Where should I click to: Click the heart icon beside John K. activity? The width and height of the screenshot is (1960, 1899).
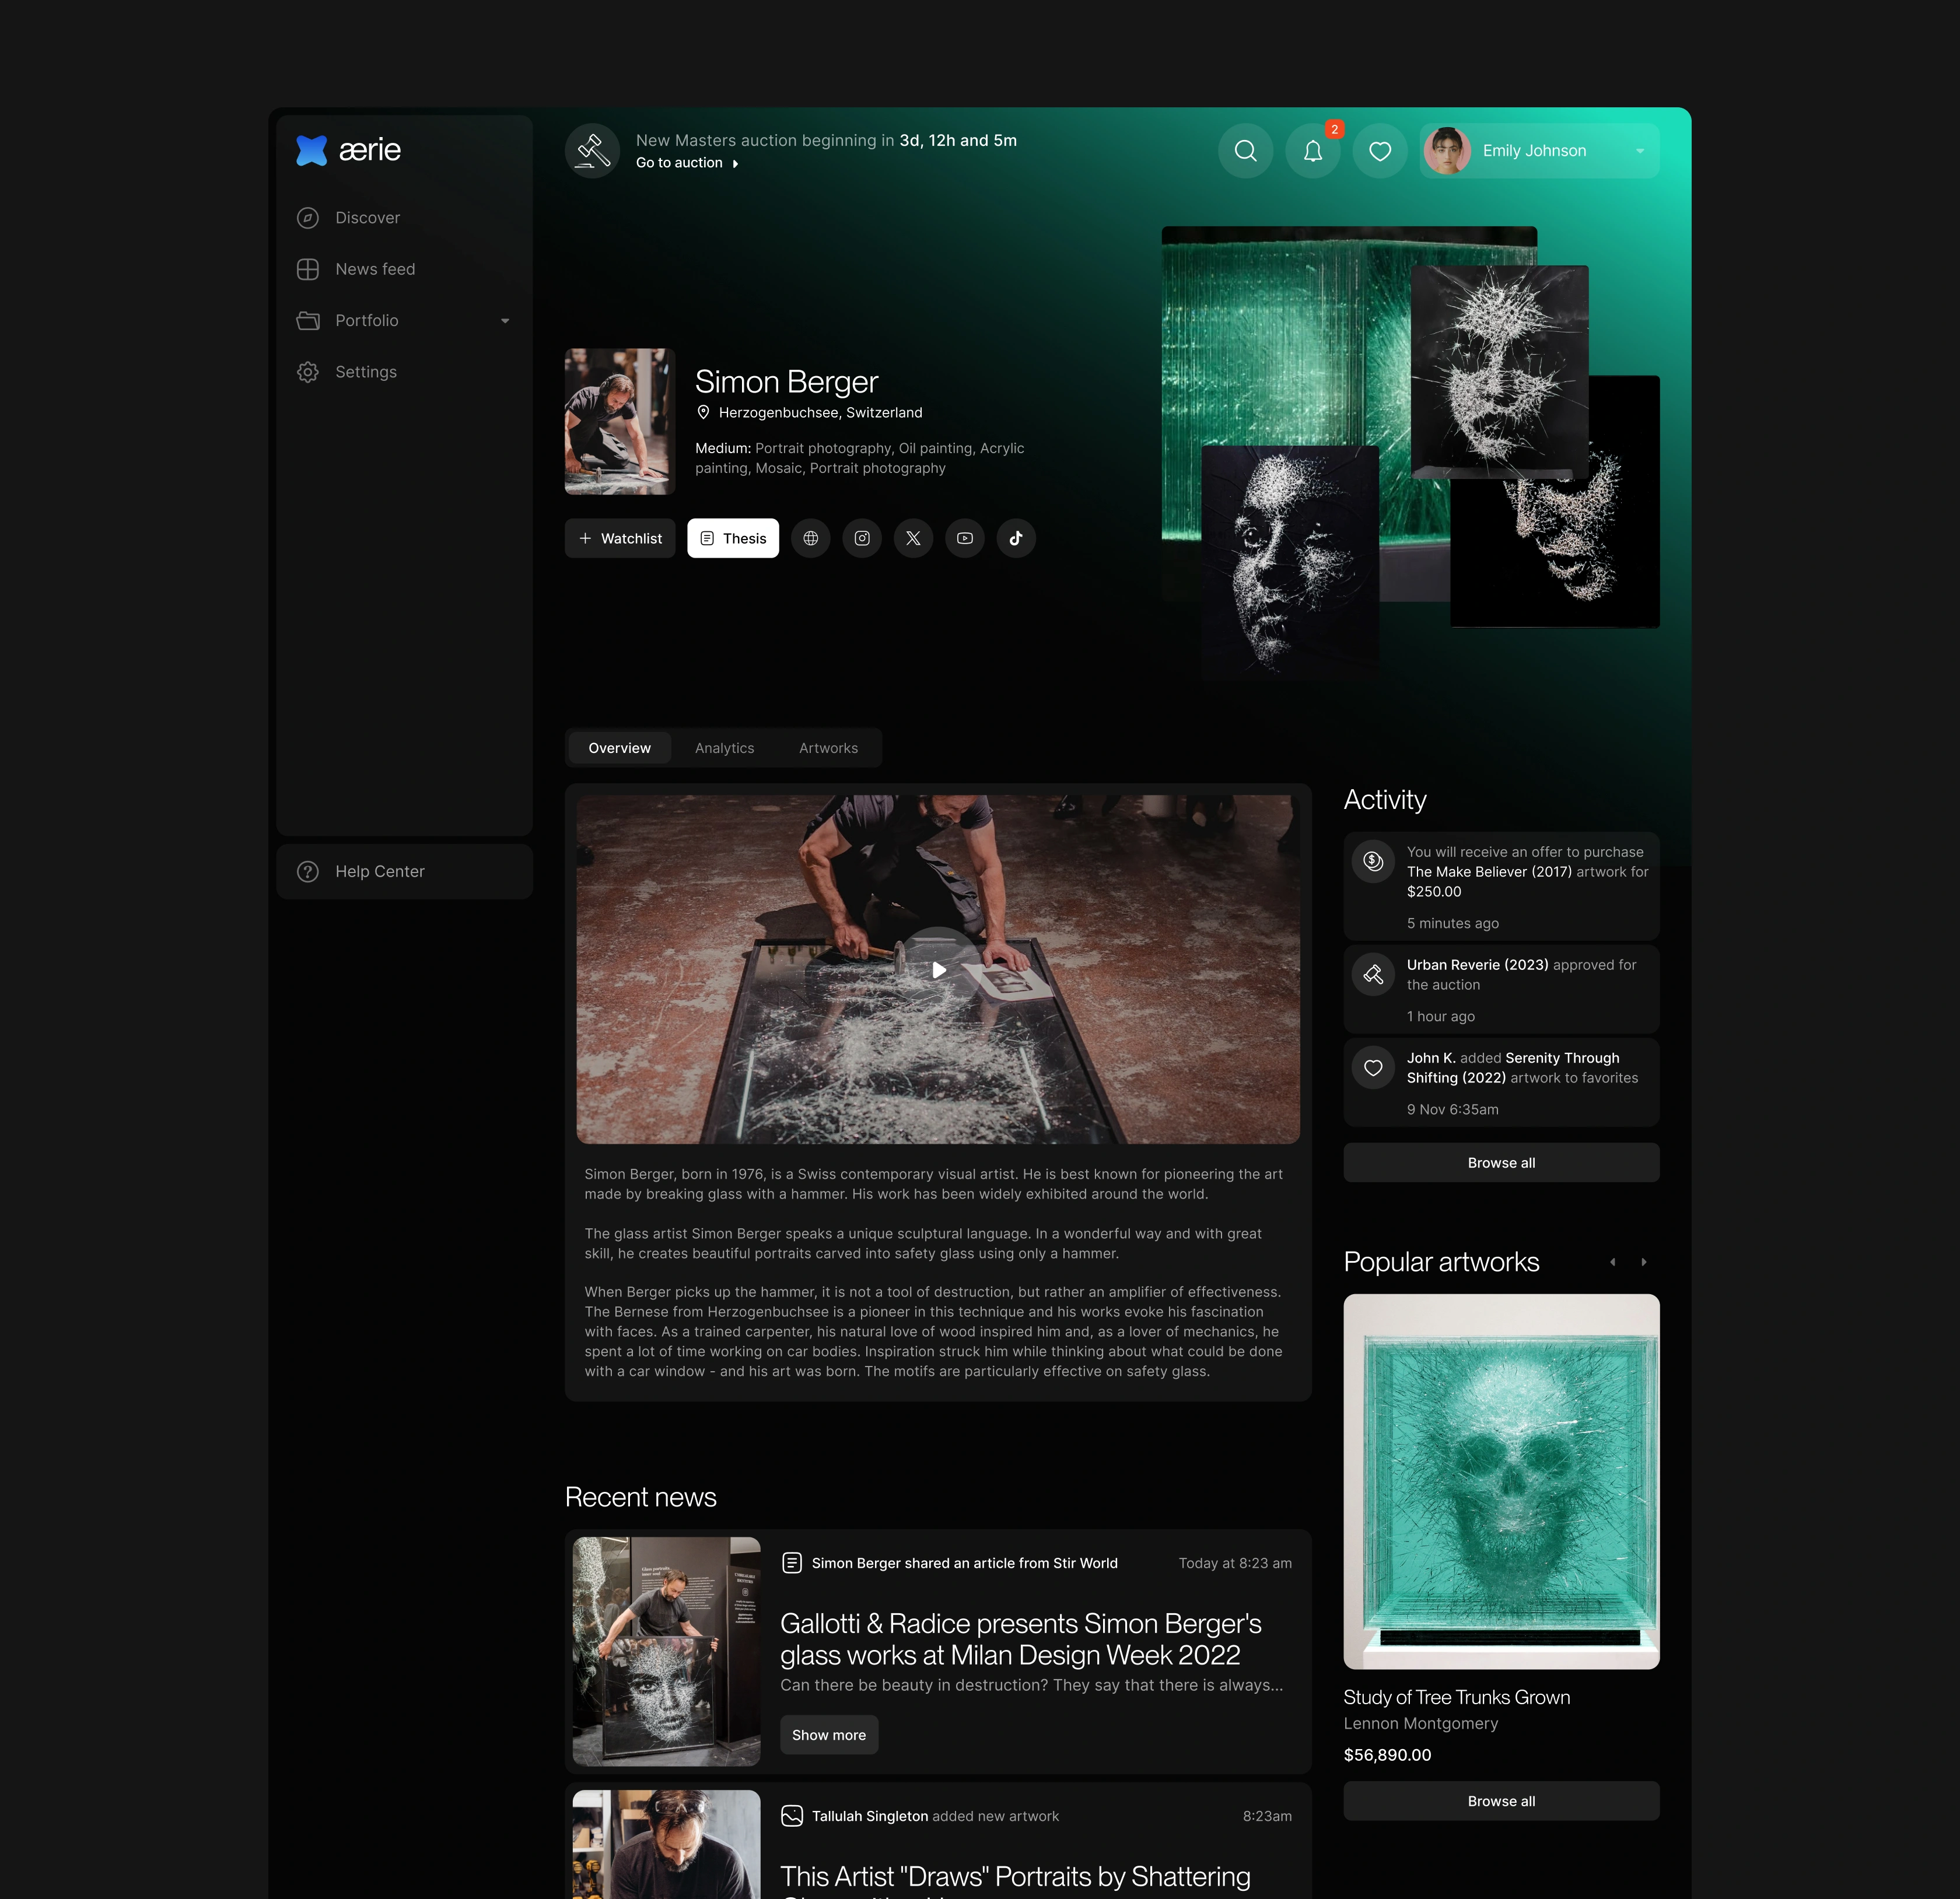click(x=1374, y=1067)
